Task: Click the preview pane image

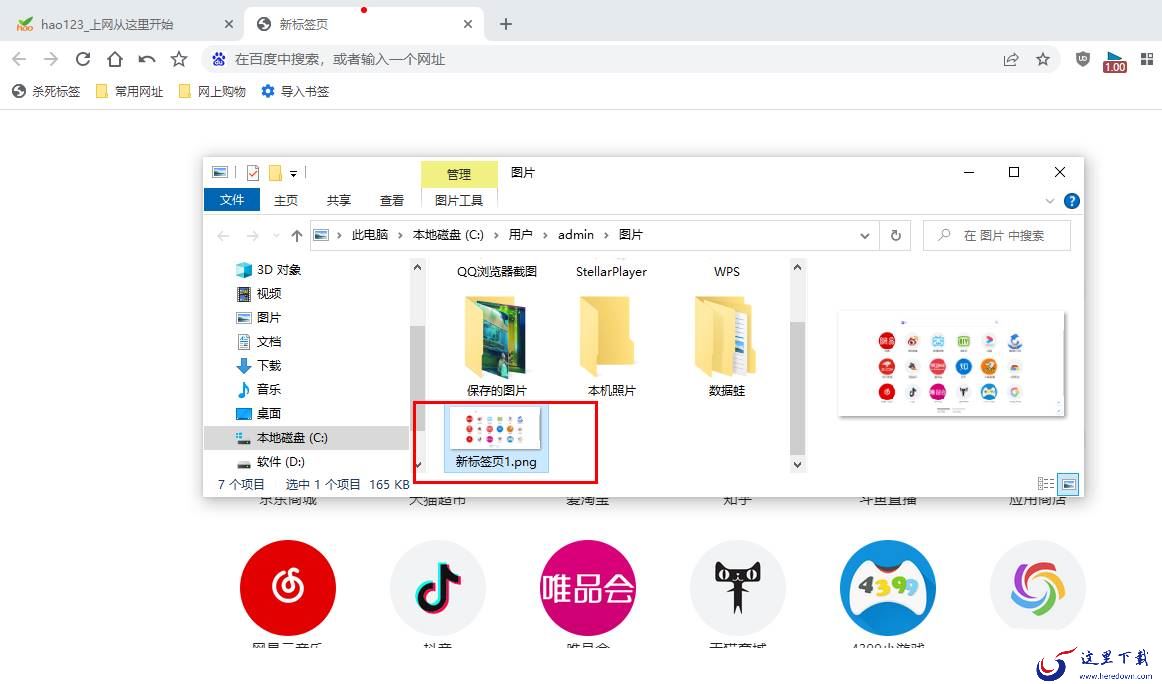Action: tap(952, 364)
